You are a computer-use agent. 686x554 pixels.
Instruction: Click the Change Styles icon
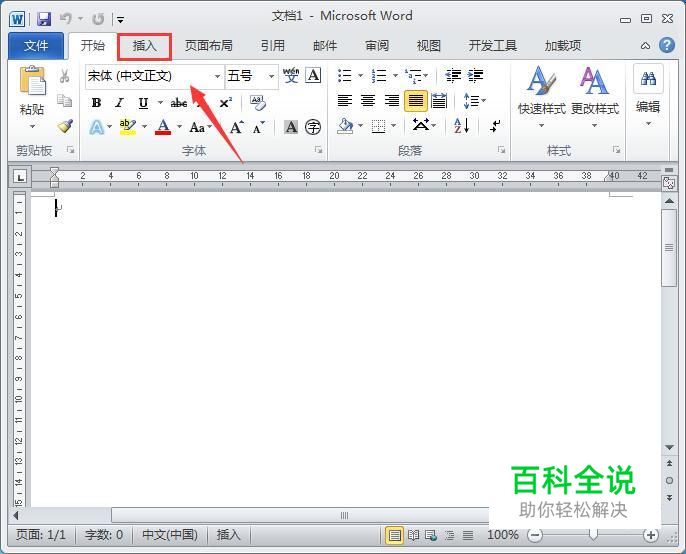tap(594, 80)
